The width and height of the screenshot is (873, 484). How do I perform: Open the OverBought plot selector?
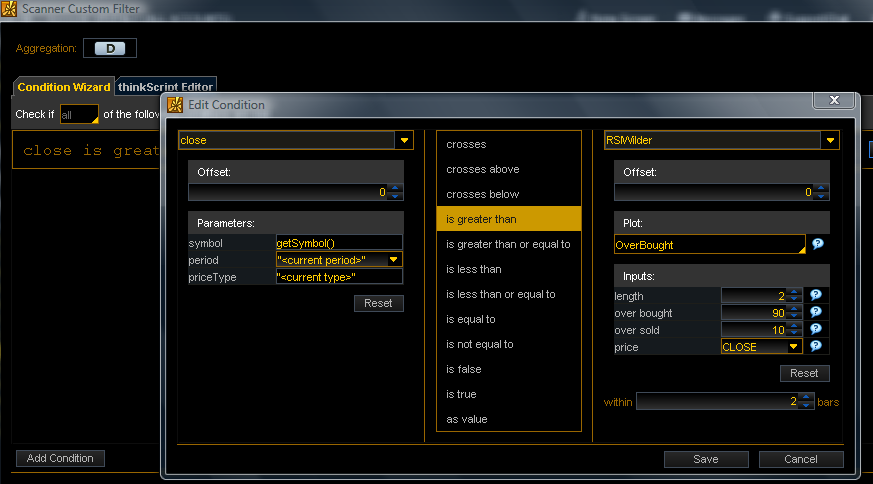tap(710, 245)
